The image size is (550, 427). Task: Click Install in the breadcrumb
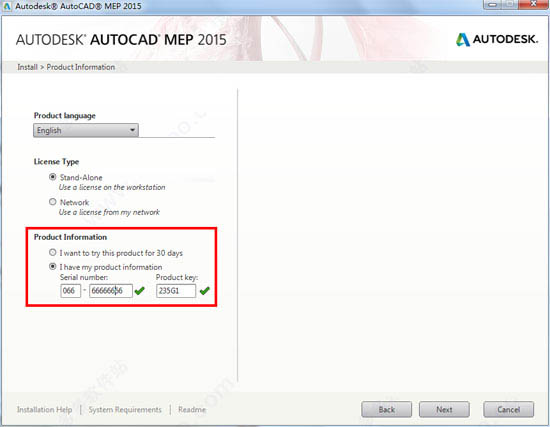pos(27,67)
